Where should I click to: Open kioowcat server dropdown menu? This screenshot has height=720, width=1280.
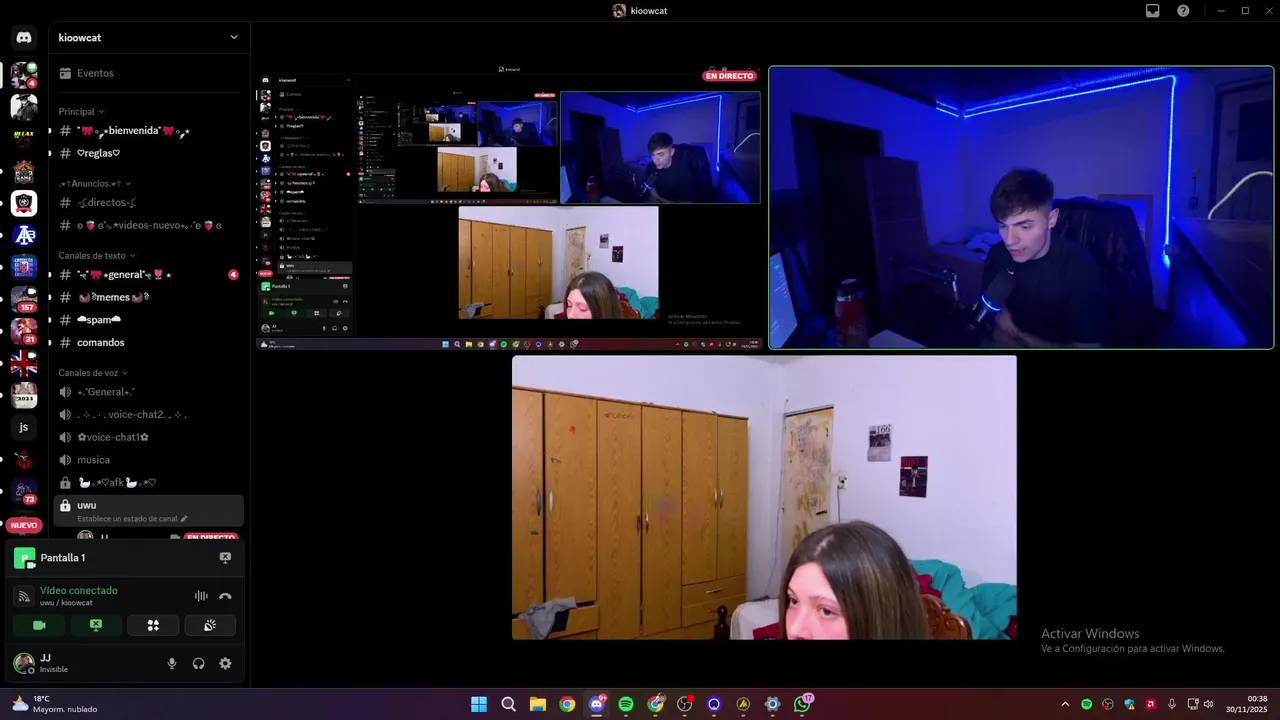click(149, 37)
